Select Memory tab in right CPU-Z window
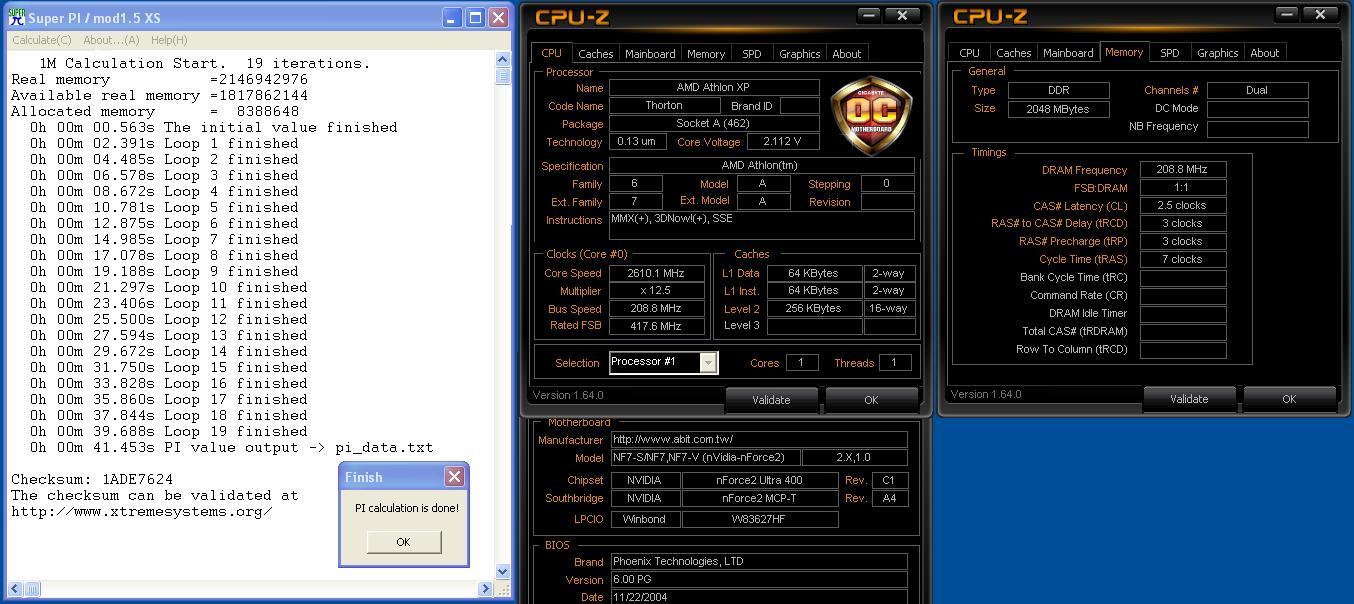This screenshot has width=1354, height=604. tap(1124, 52)
